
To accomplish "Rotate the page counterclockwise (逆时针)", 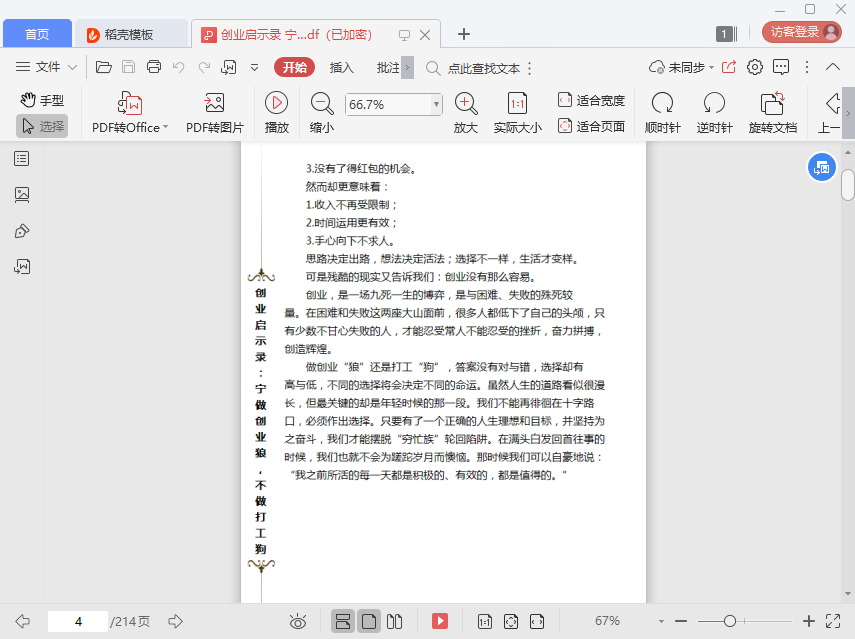I will (x=714, y=103).
